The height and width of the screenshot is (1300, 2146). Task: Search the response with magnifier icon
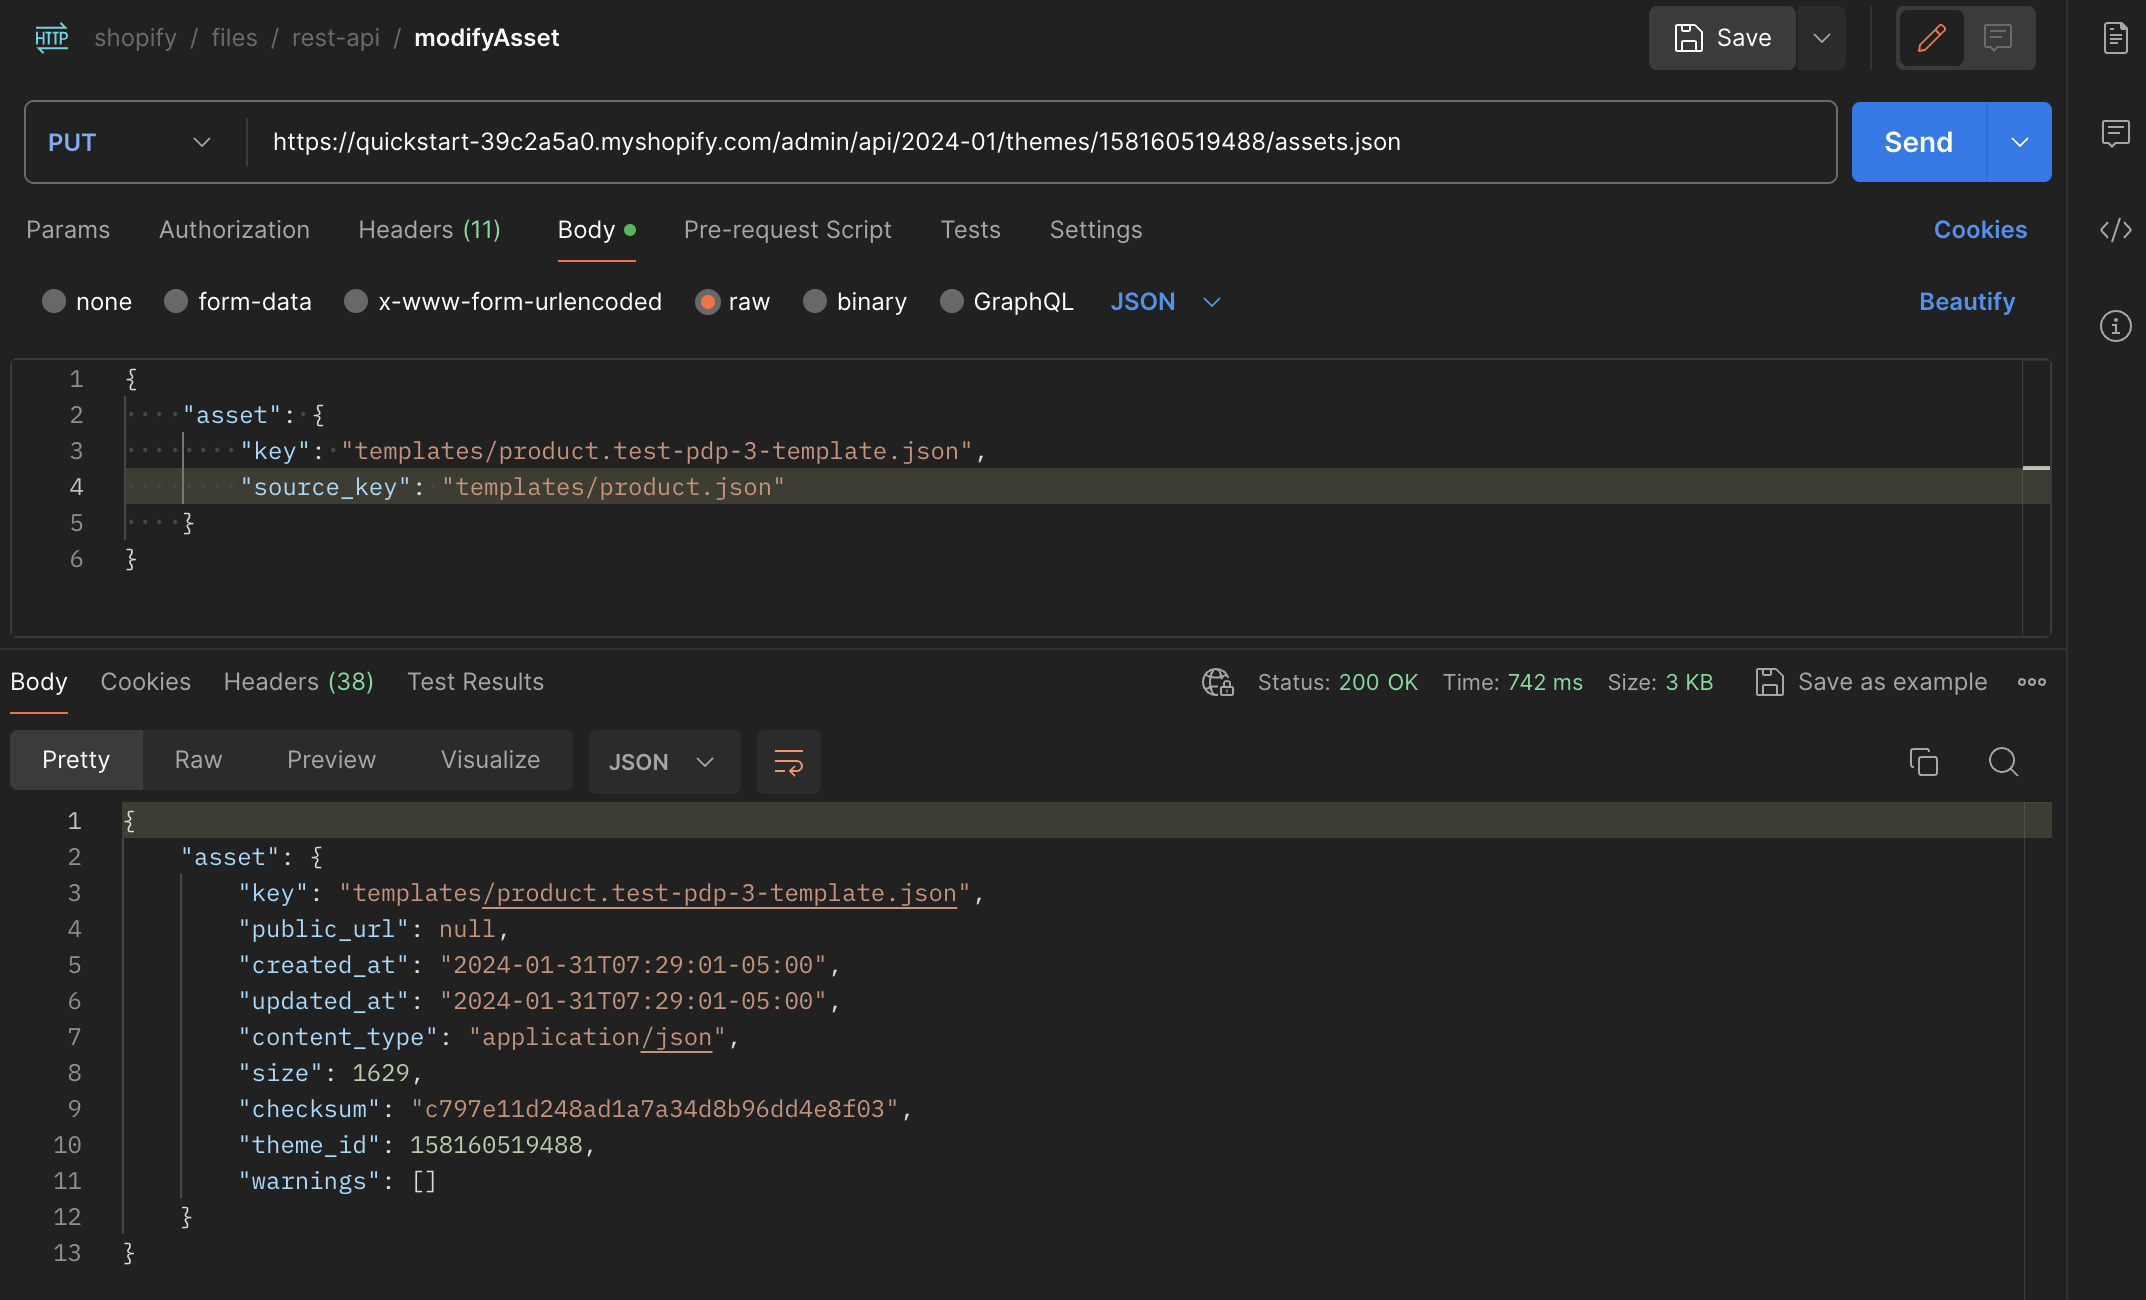coord(2003,762)
